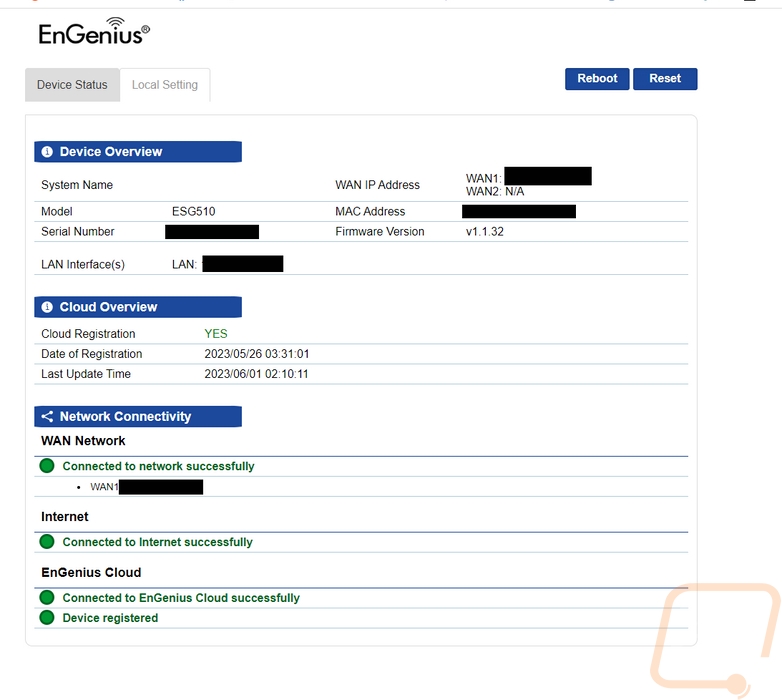Click the EnGenius Cloud heading
This screenshot has height=700, width=782.
point(91,572)
